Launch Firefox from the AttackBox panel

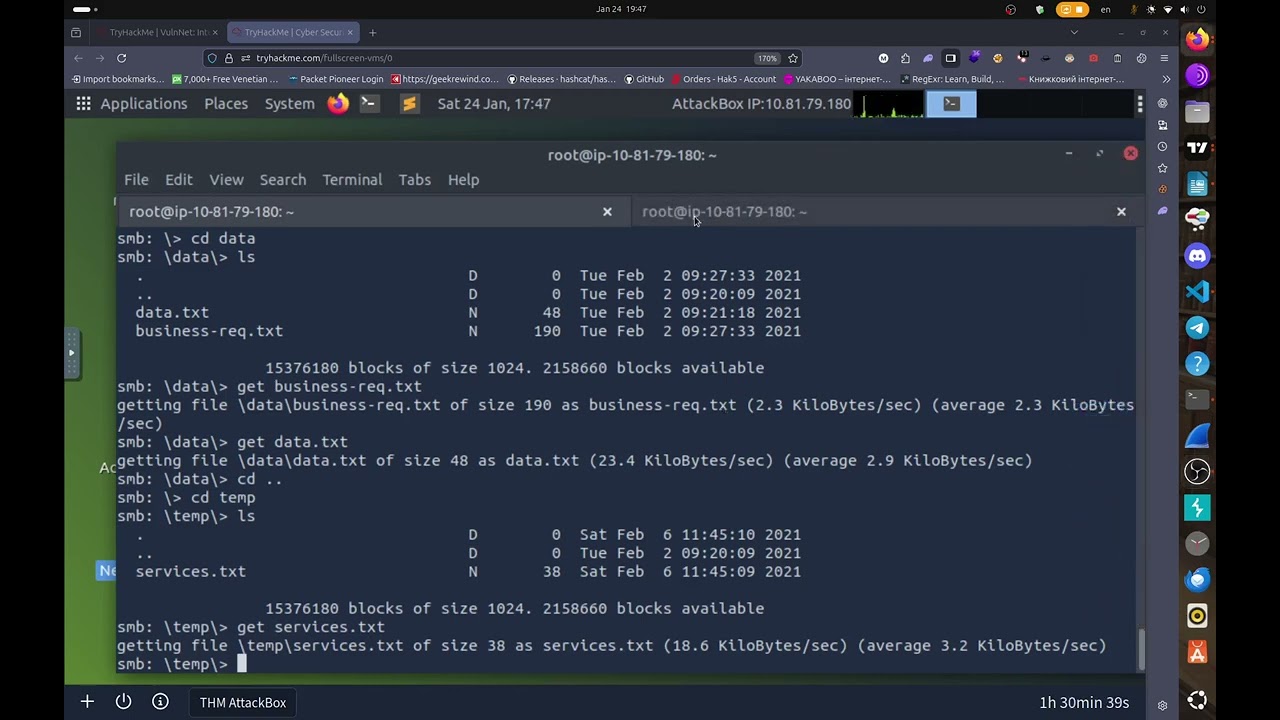(x=338, y=103)
